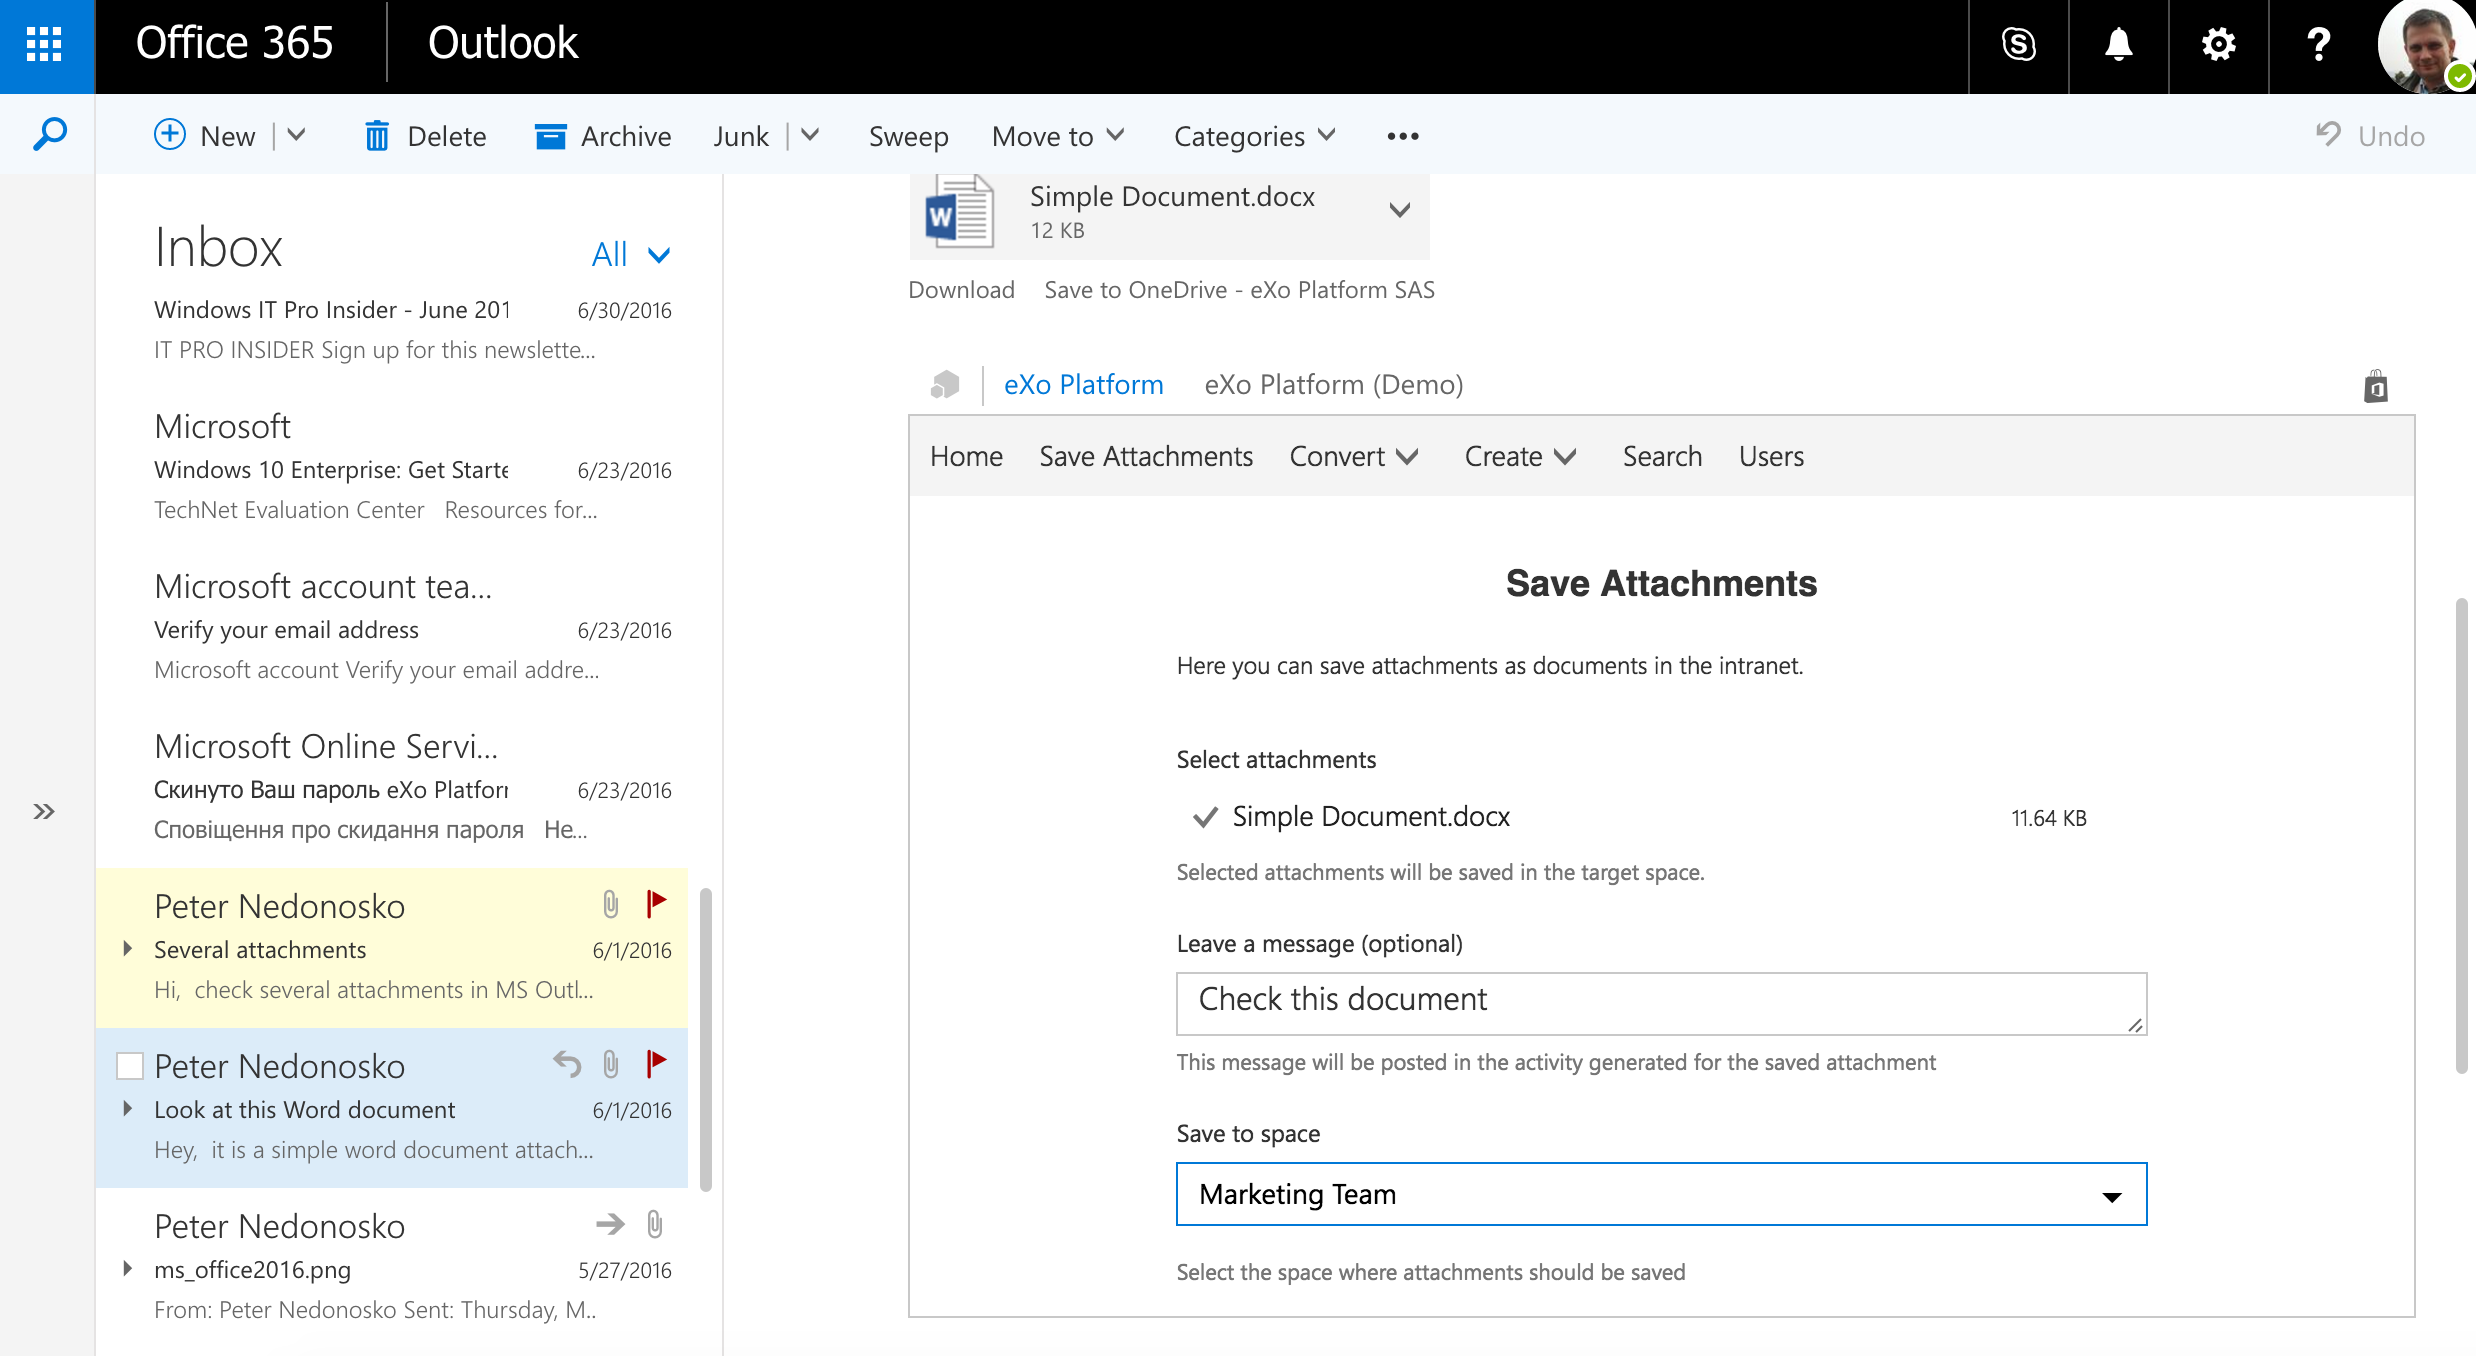Click the reading pane scrollbar
The height and width of the screenshot is (1356, 2476).
click(x=2462, y=836)
